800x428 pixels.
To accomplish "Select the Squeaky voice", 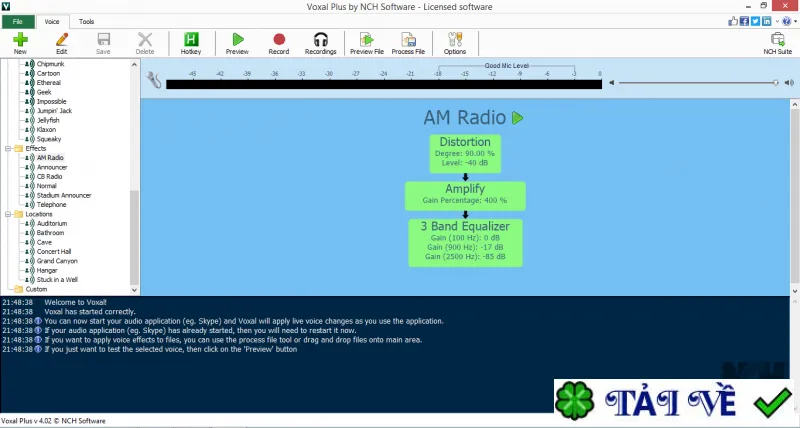I will pyautogui.click(x=49, y=139).
